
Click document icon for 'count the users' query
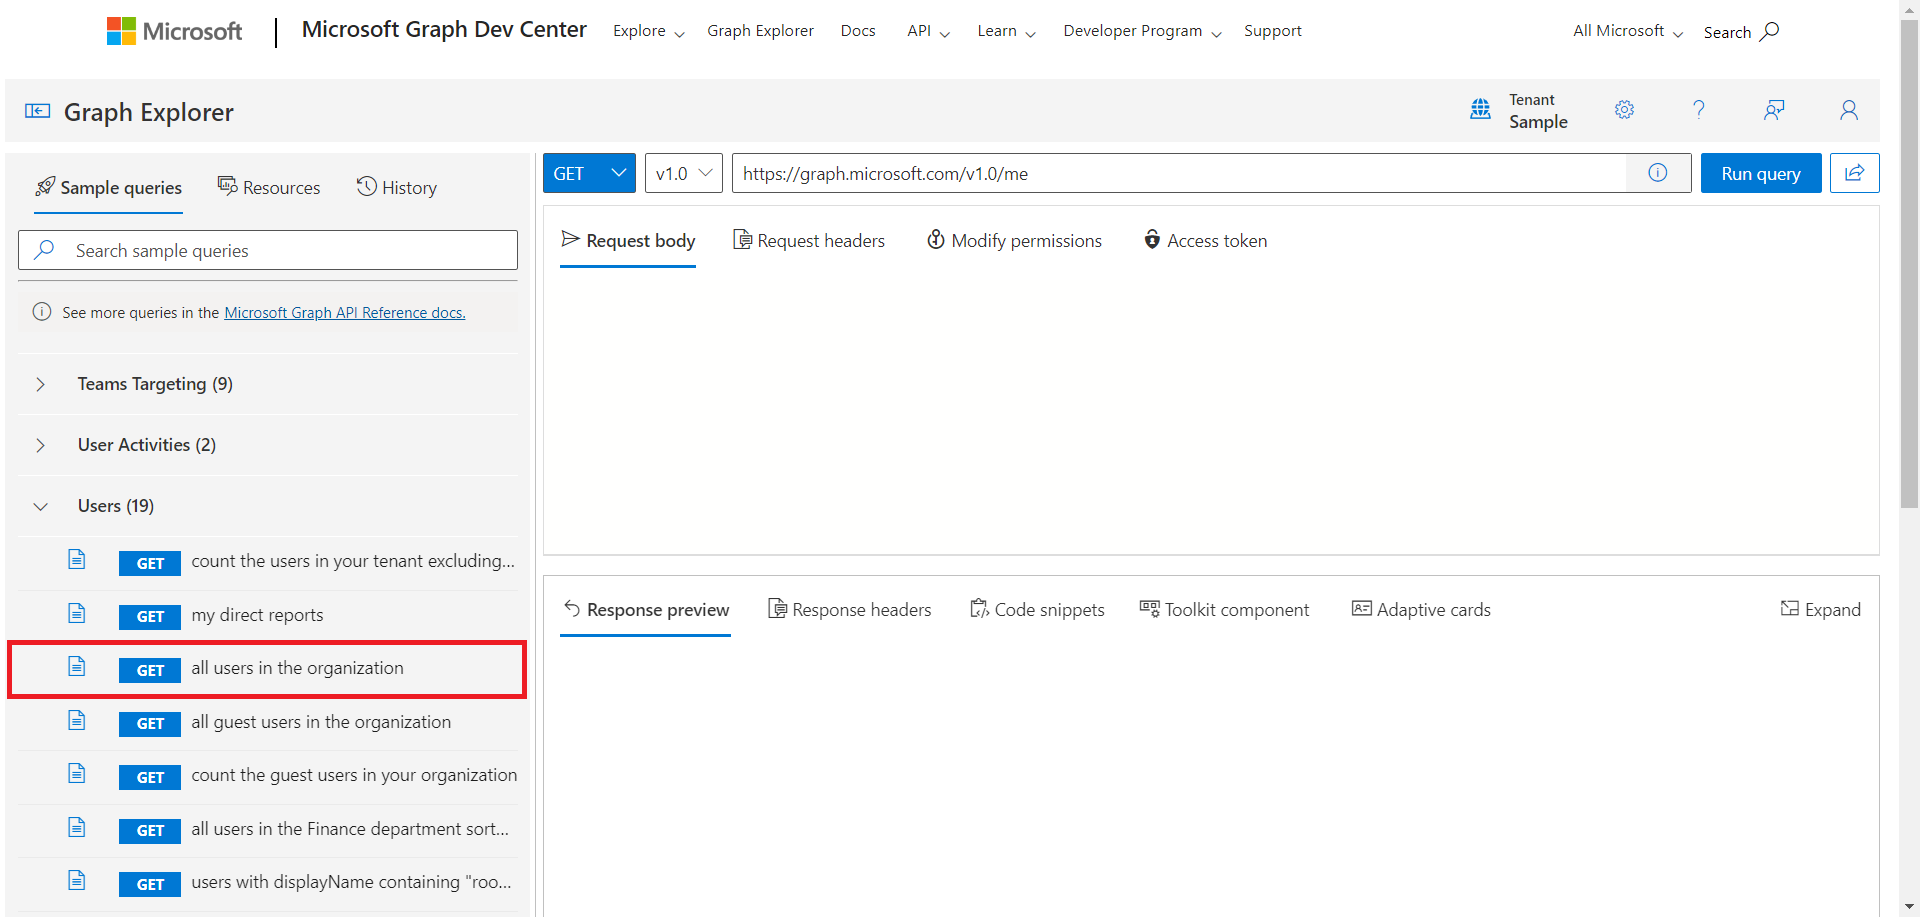(x=77, y=560)
